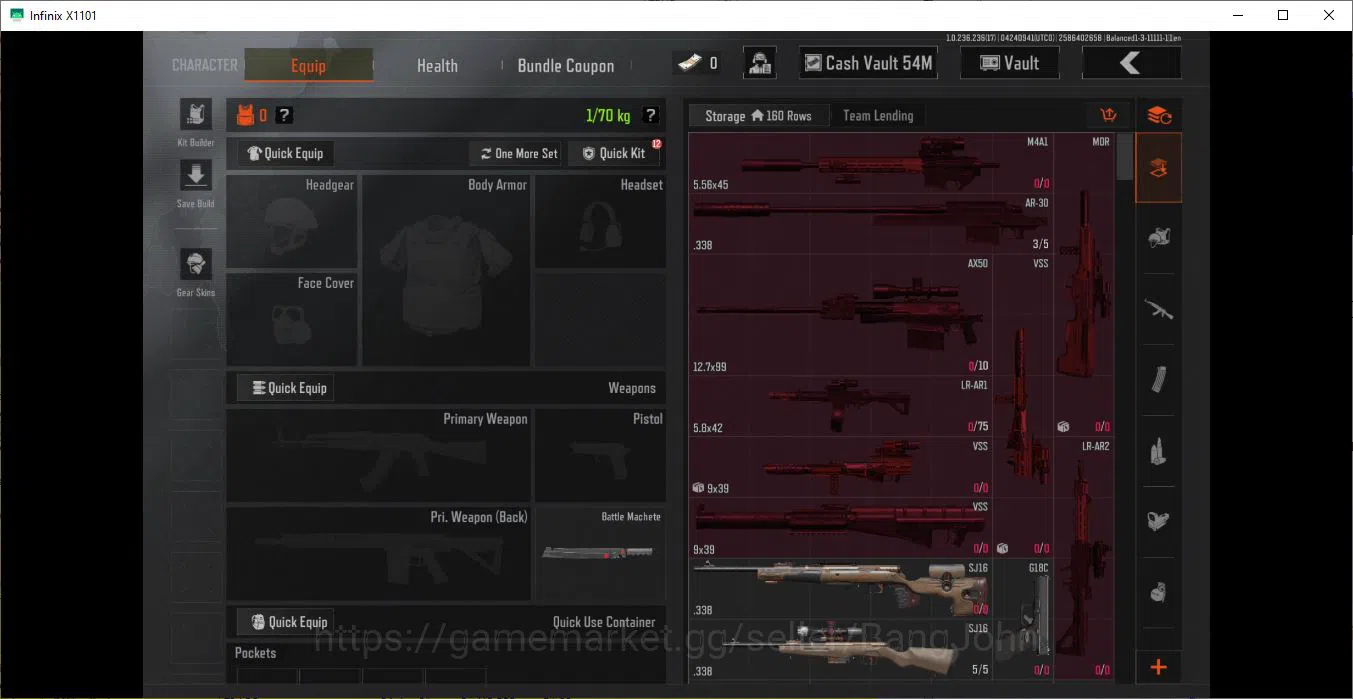Screen dimensions: 1353x699
Task: Select the LR-AR2 weapon in storage
Action: [1084, 558]
